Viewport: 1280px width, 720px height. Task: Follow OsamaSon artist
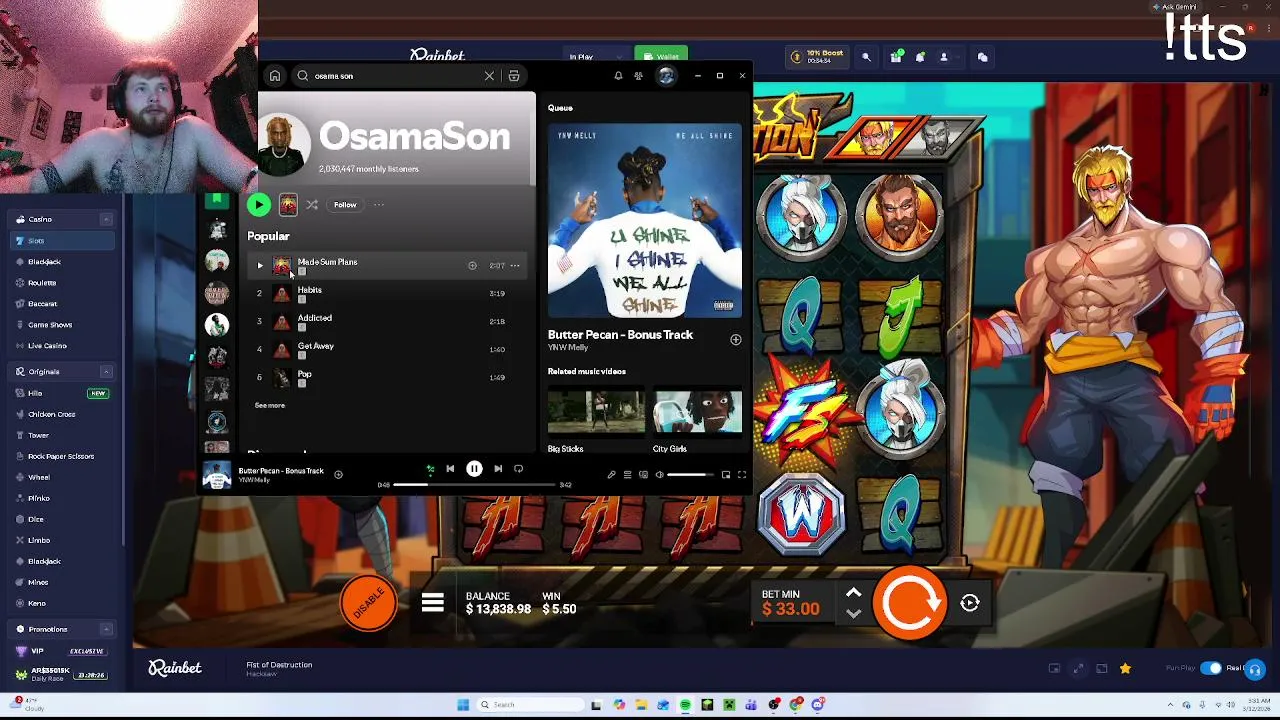pyautogui.click(x=345, y=205)
